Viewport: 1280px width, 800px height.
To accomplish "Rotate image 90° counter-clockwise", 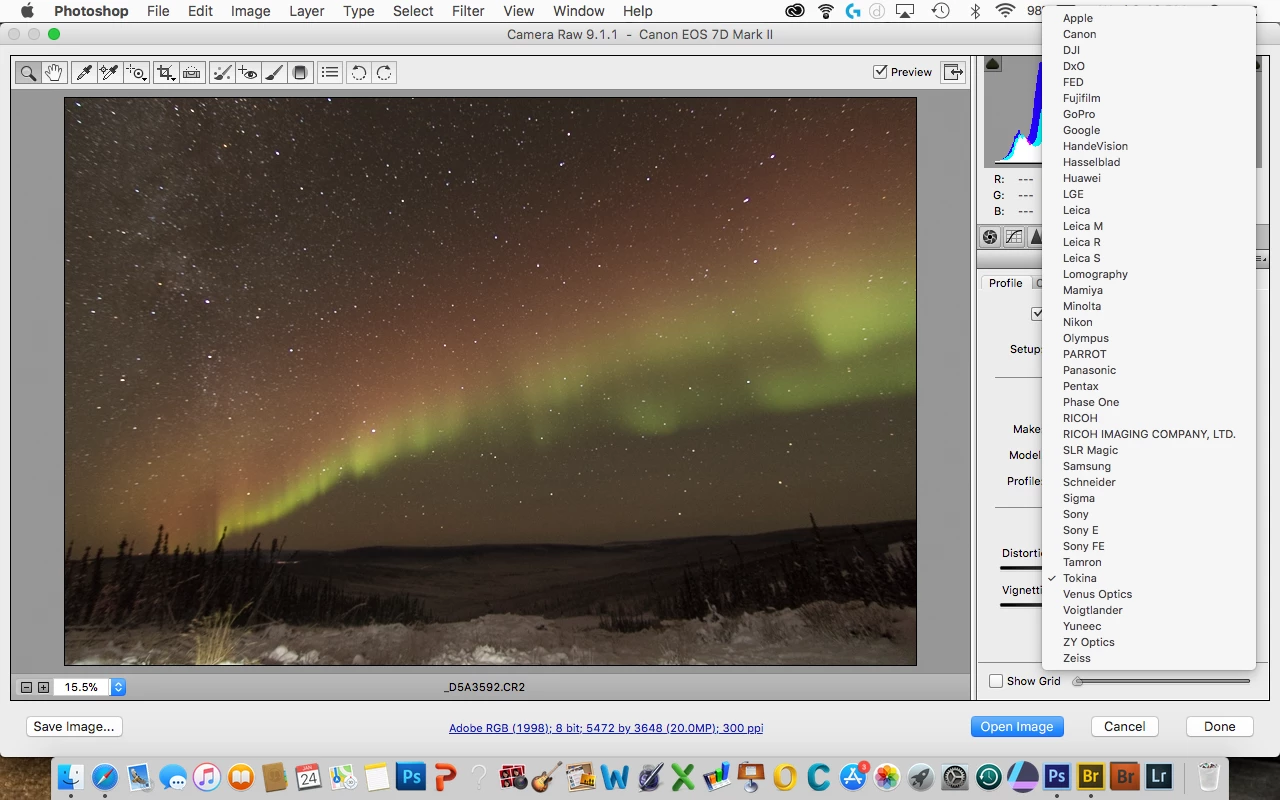I will click(x=358, y=73).
